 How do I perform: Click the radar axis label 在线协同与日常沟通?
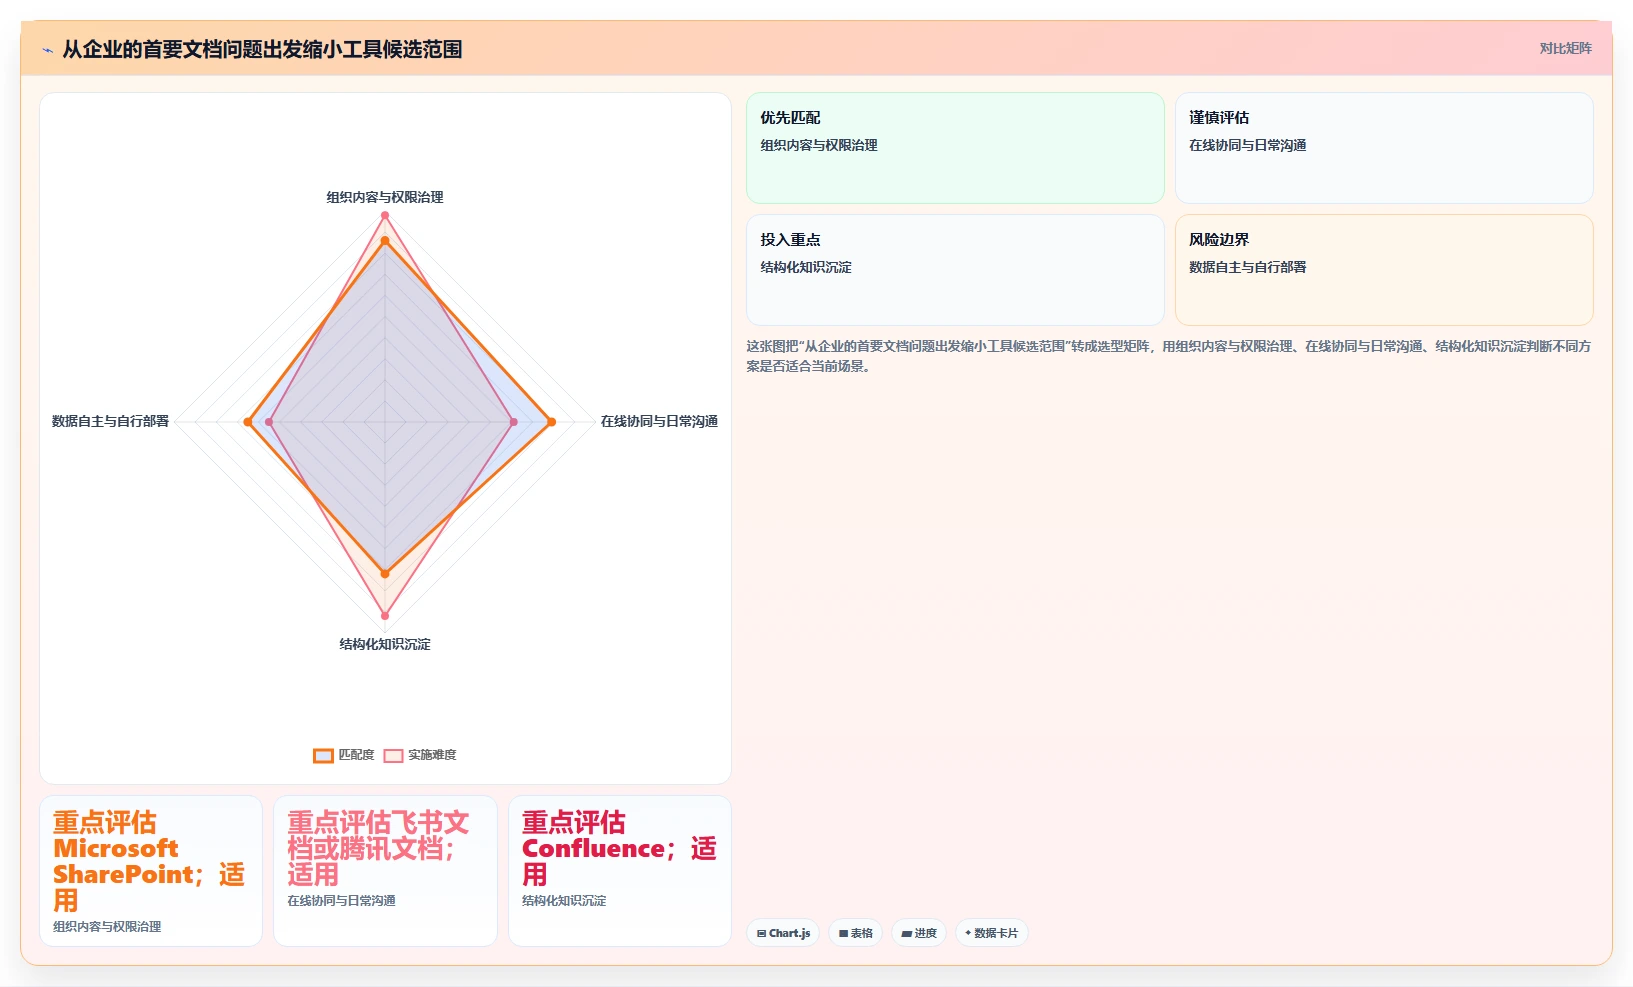click(659, 421)
